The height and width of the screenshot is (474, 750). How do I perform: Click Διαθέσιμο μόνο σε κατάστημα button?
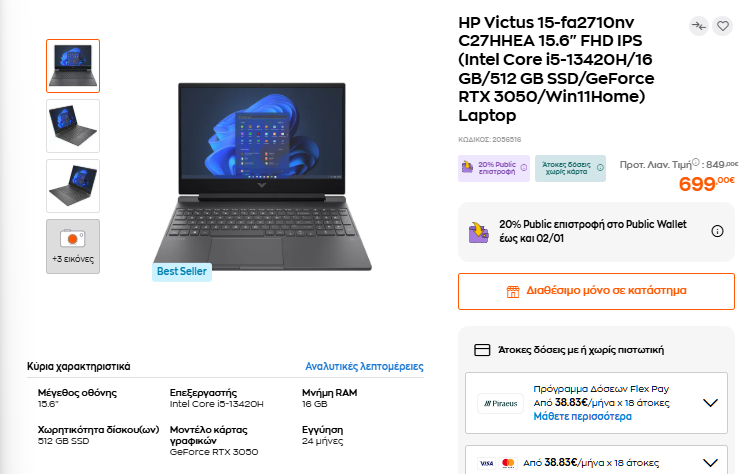(x=596, y=291)
